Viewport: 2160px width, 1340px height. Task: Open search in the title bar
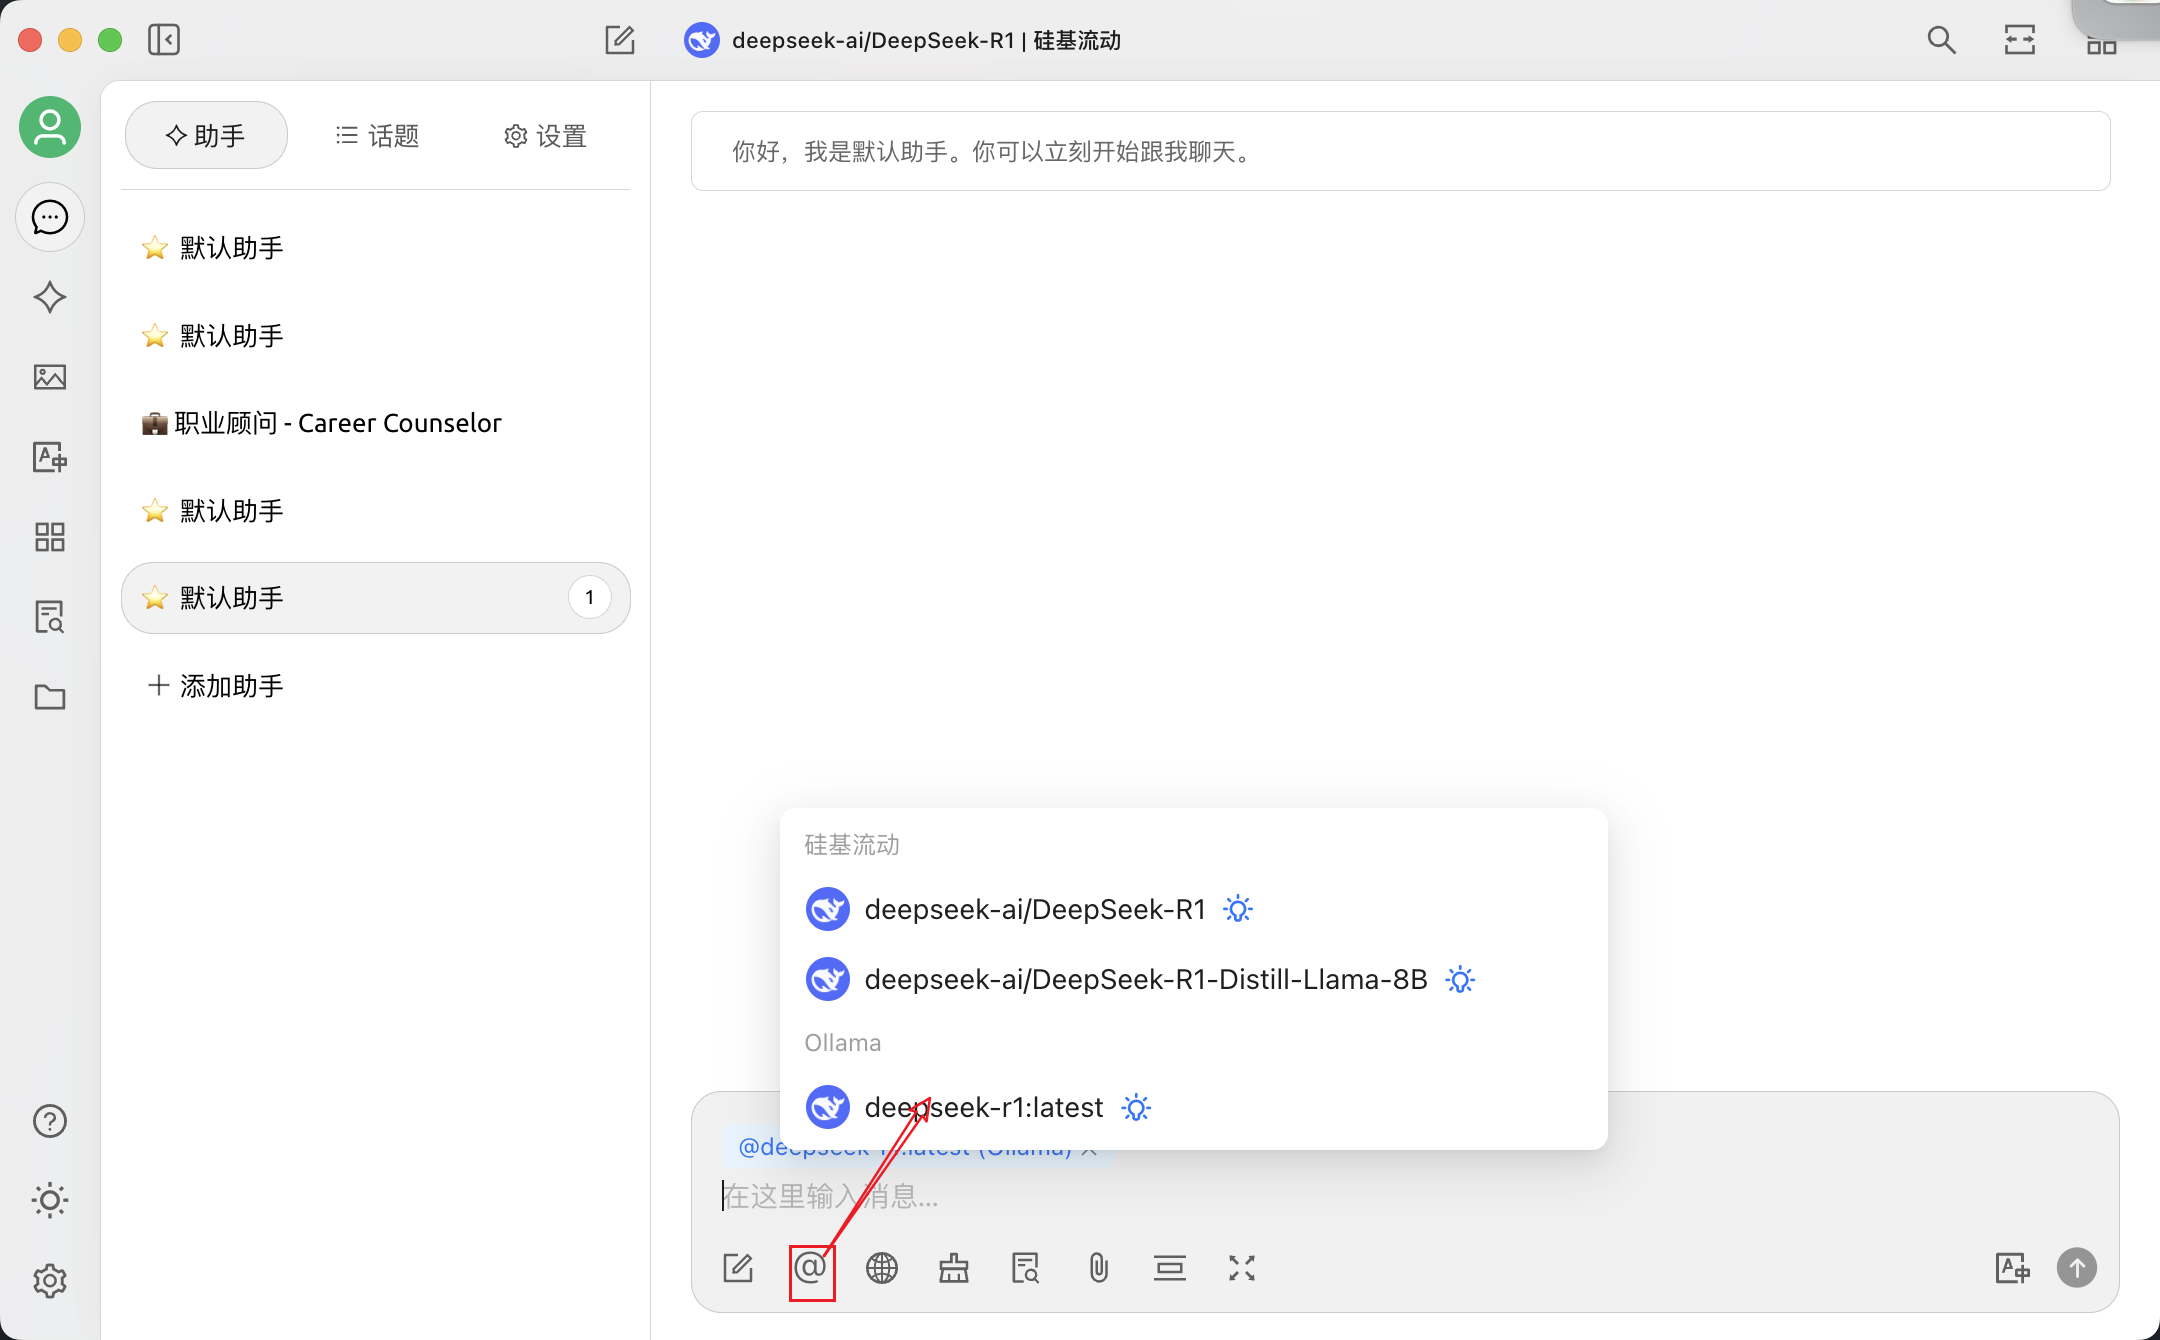(1941, 40)
